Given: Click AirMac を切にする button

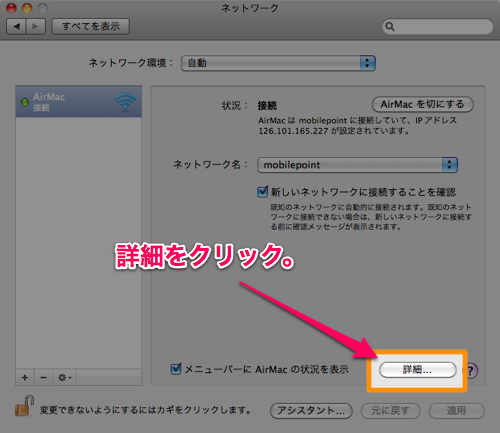Looking at the screenshot, I should 422,104.
